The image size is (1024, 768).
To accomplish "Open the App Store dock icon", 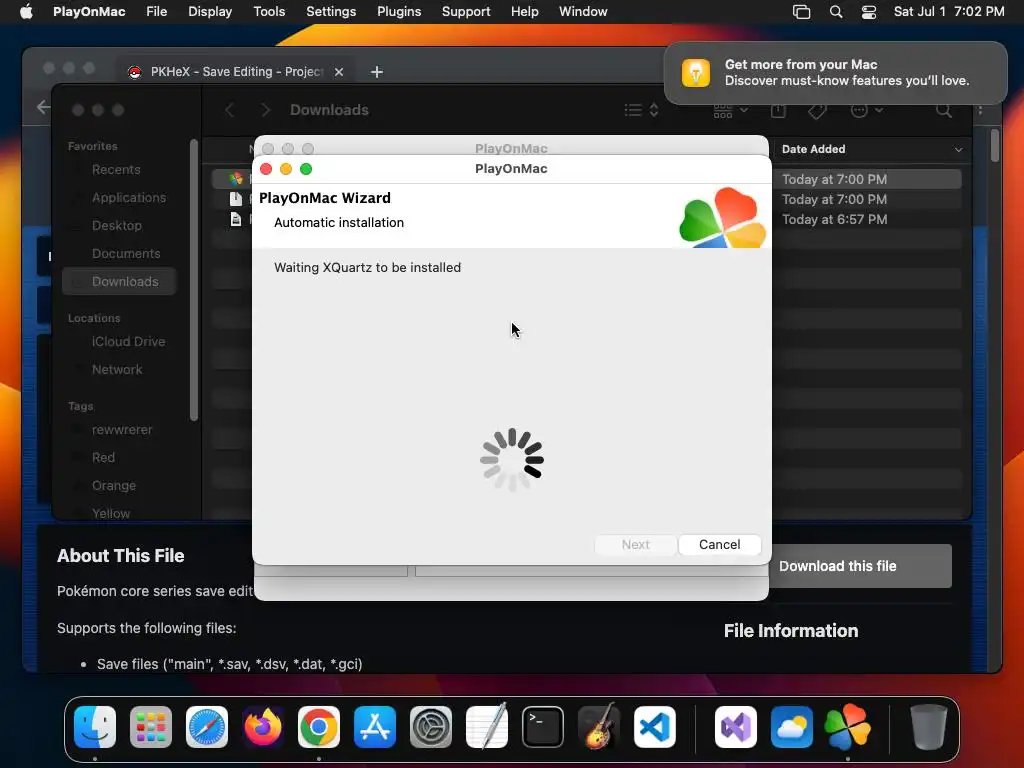I will click(375, 727).
